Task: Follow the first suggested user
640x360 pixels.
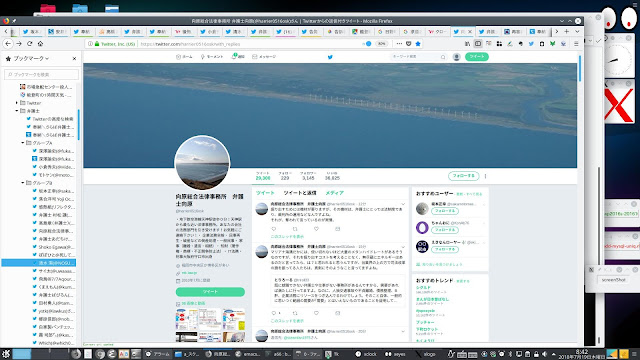Action: (x=444, y=211)
